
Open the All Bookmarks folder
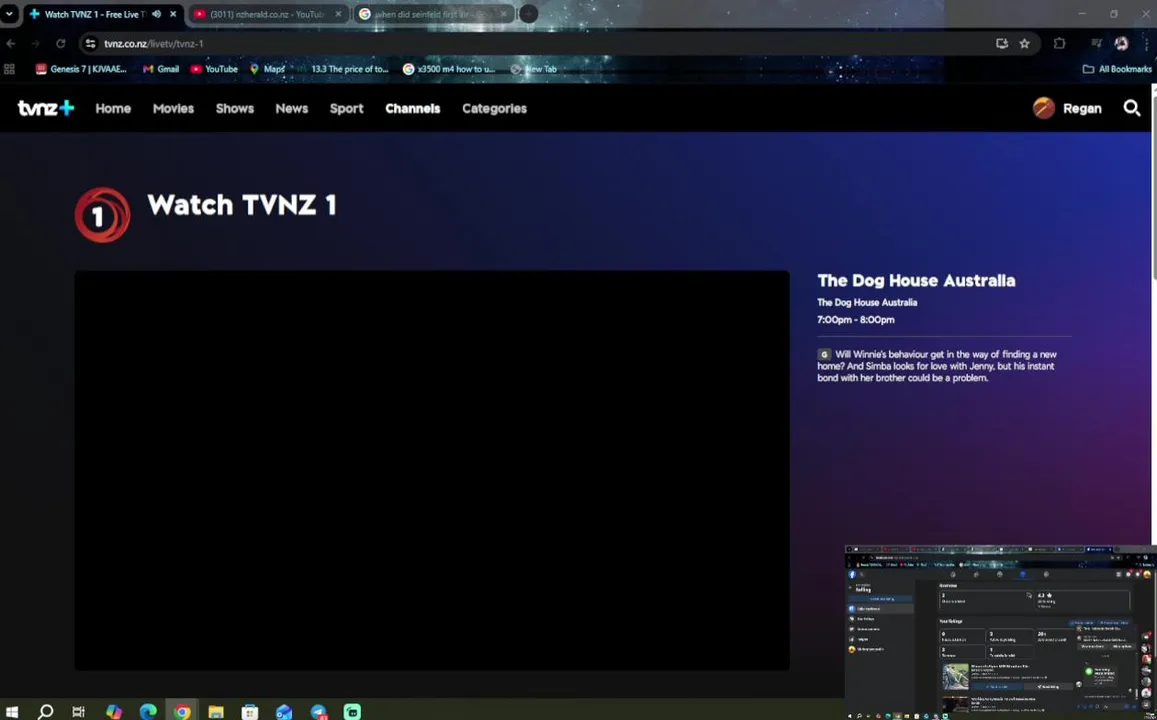pyautogui.click(x=1117, y=69)
